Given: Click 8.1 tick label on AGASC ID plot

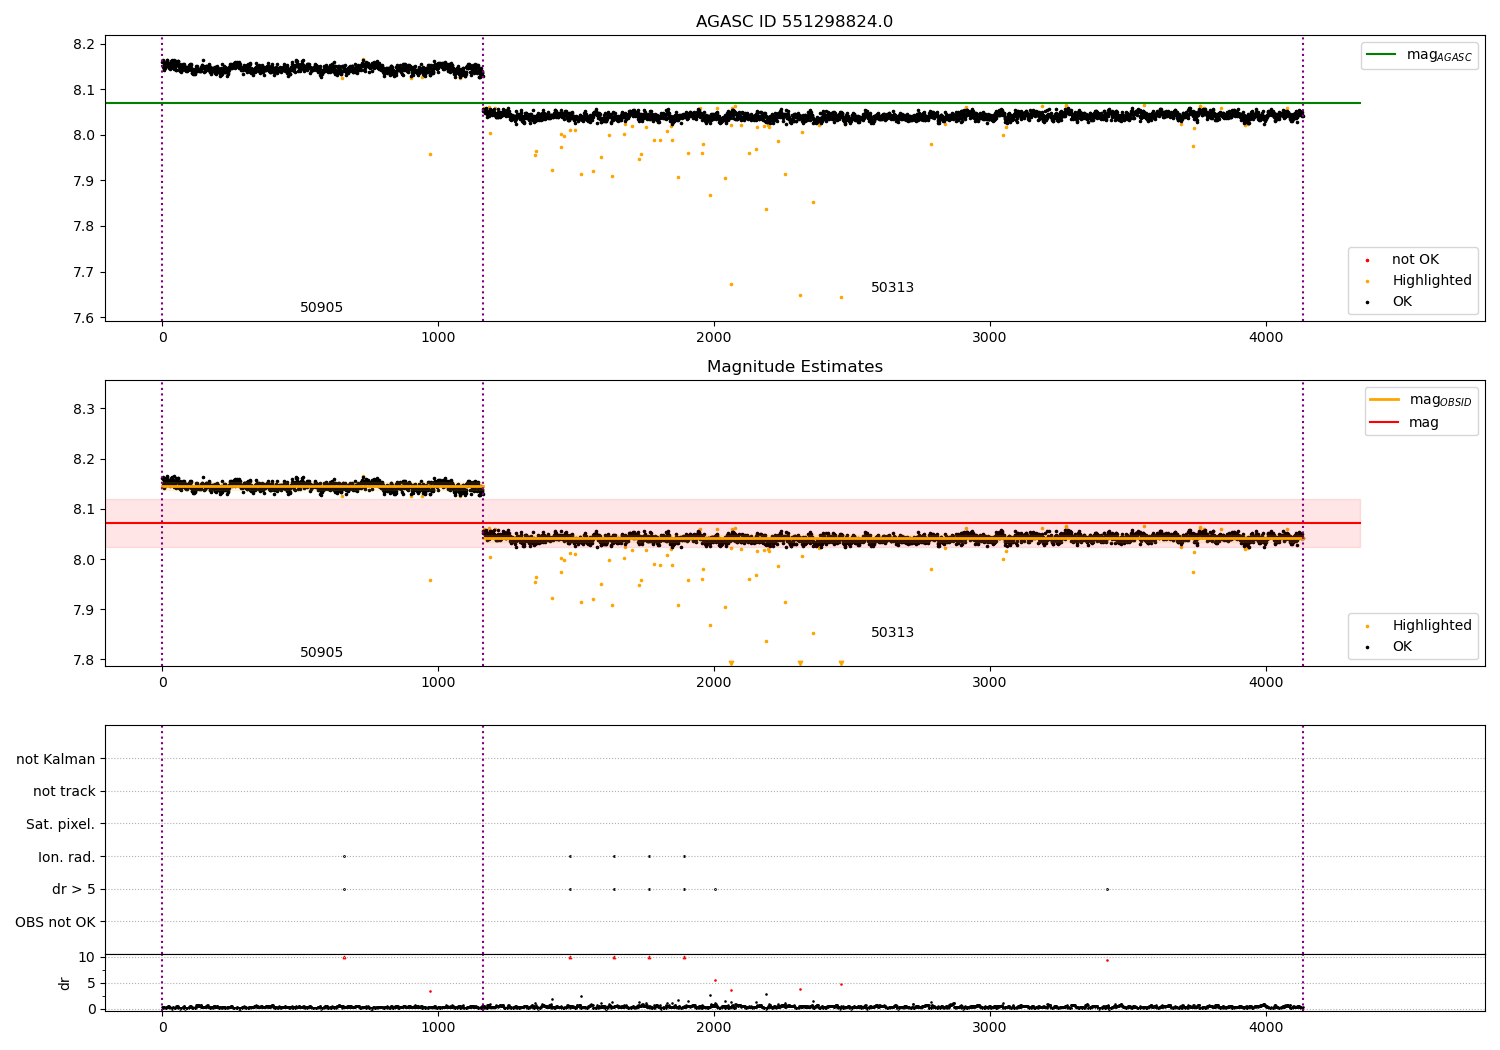Looking at the screenshot, I should (x=83, y=90).
